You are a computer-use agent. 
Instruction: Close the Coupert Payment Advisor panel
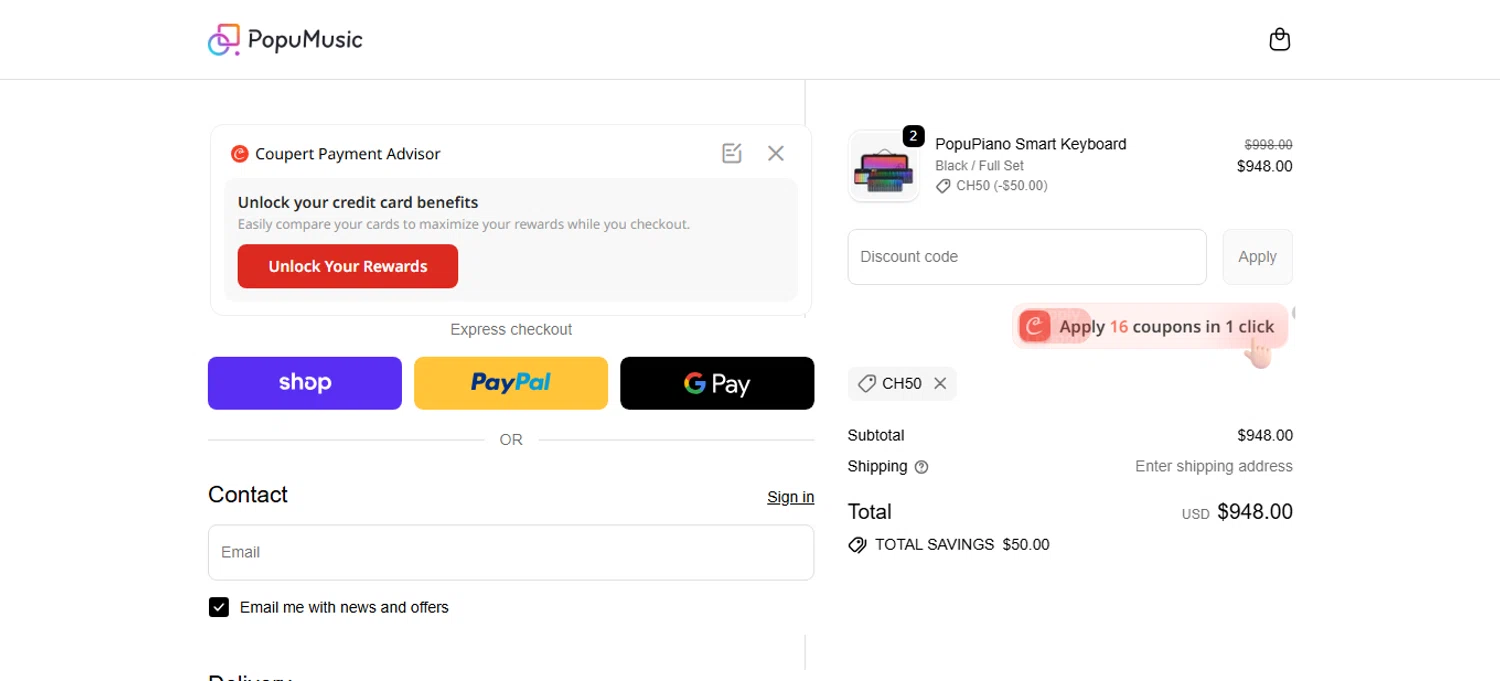coord(776,153)
